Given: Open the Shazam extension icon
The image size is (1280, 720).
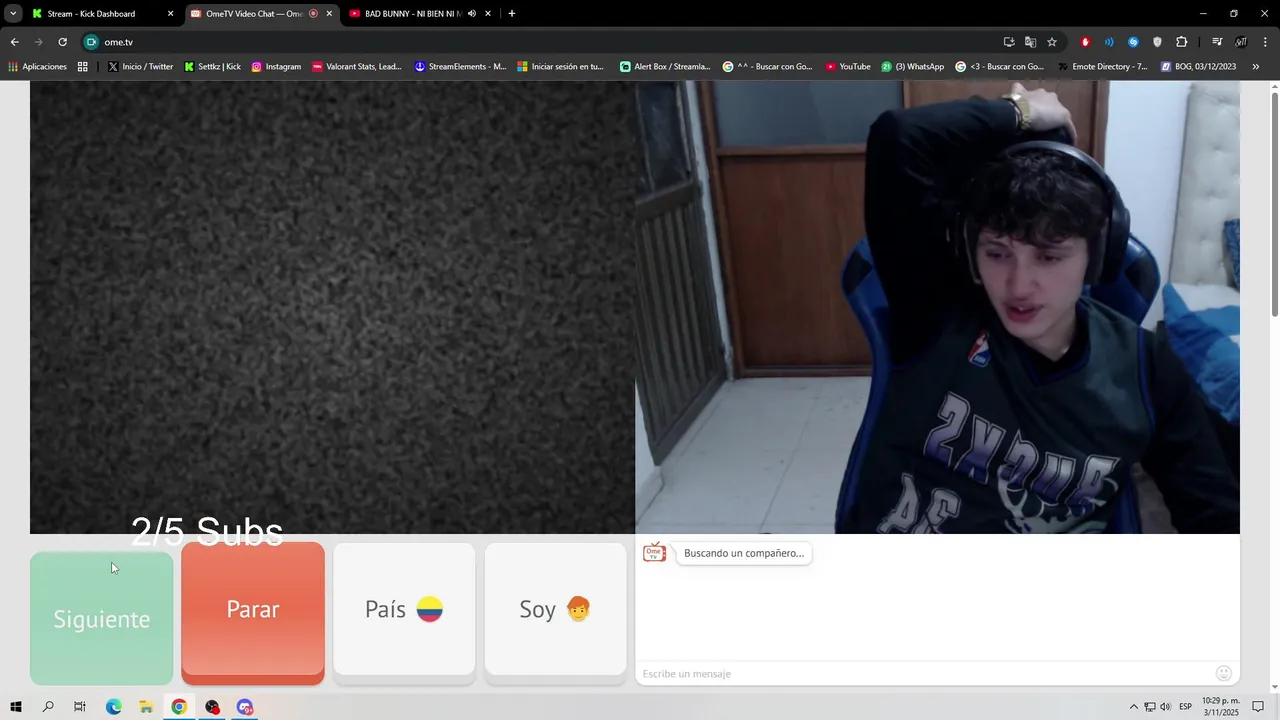Looking at the screenshot, I should pyautogui.click(x=1133, y=42).
